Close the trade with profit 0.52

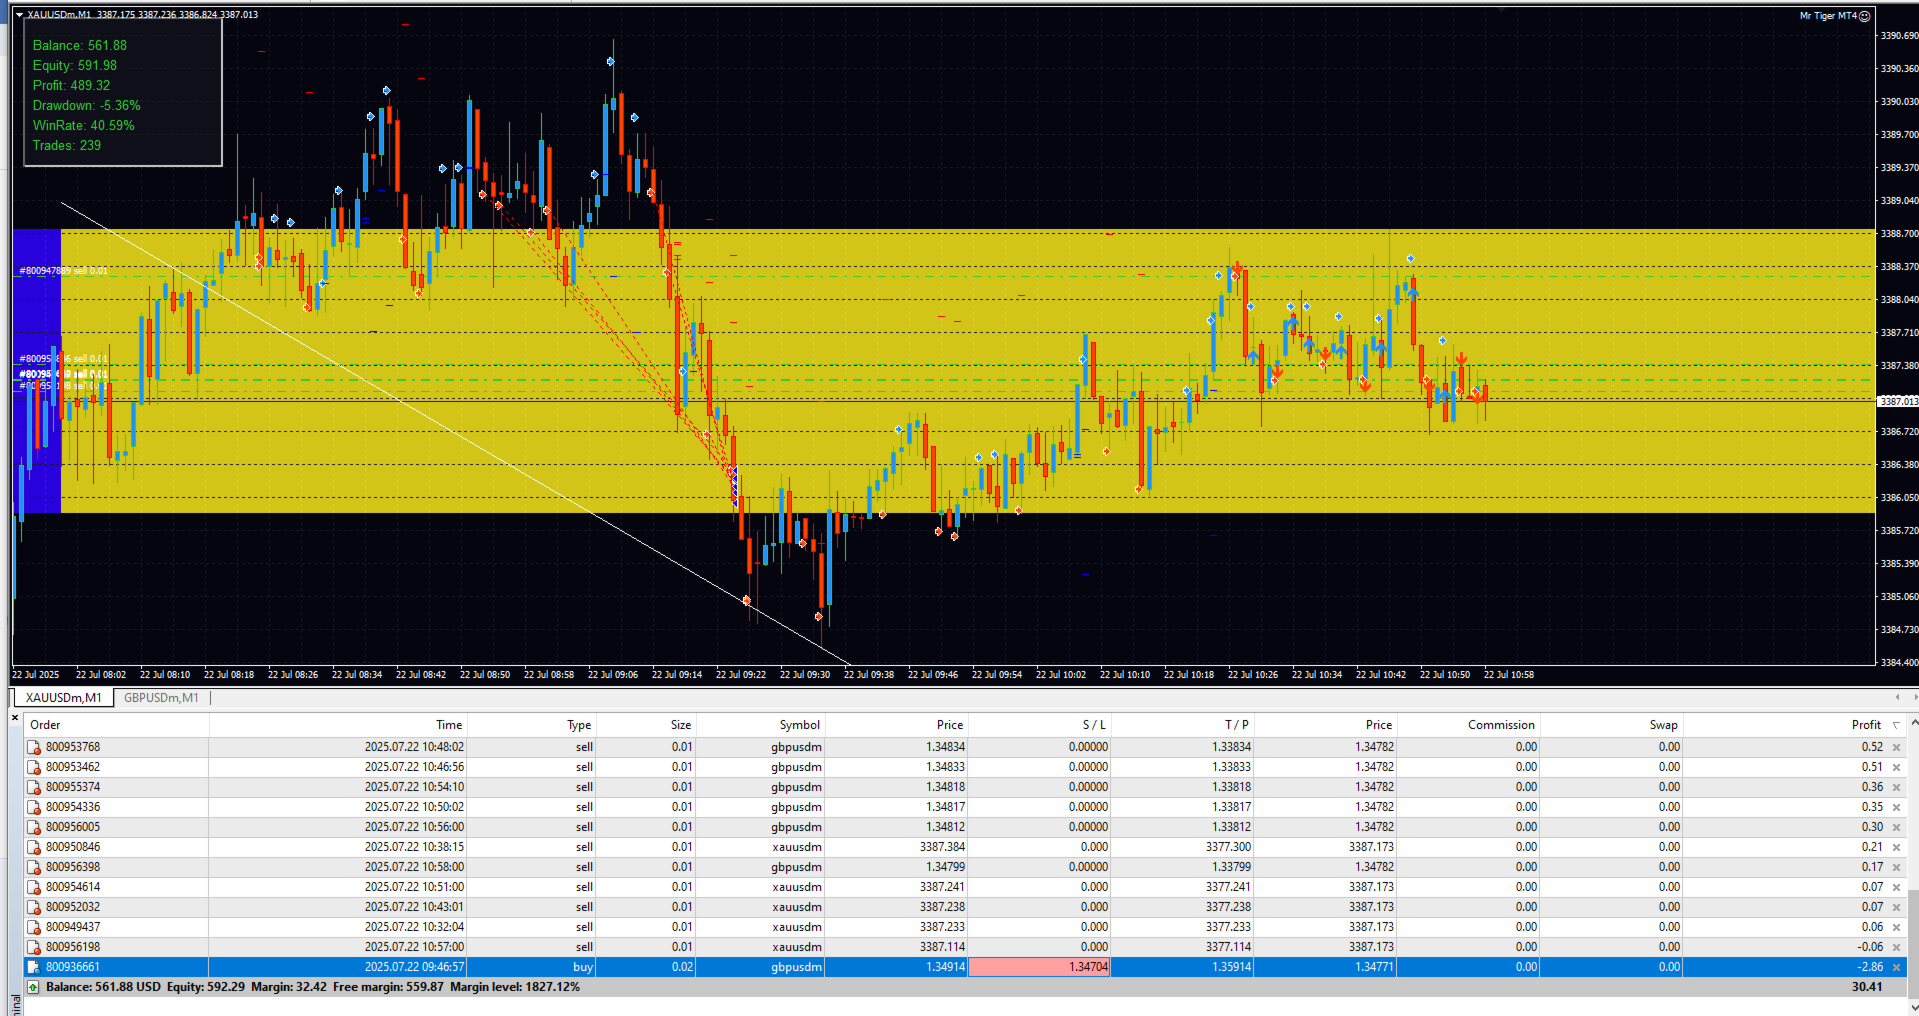click(1896, 747)
